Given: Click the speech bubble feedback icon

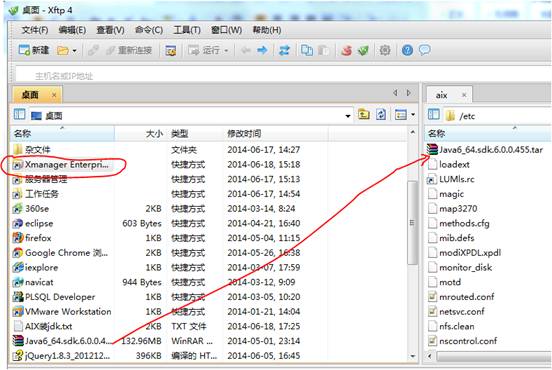Looking at the screenshot, I should coord(425,50).
